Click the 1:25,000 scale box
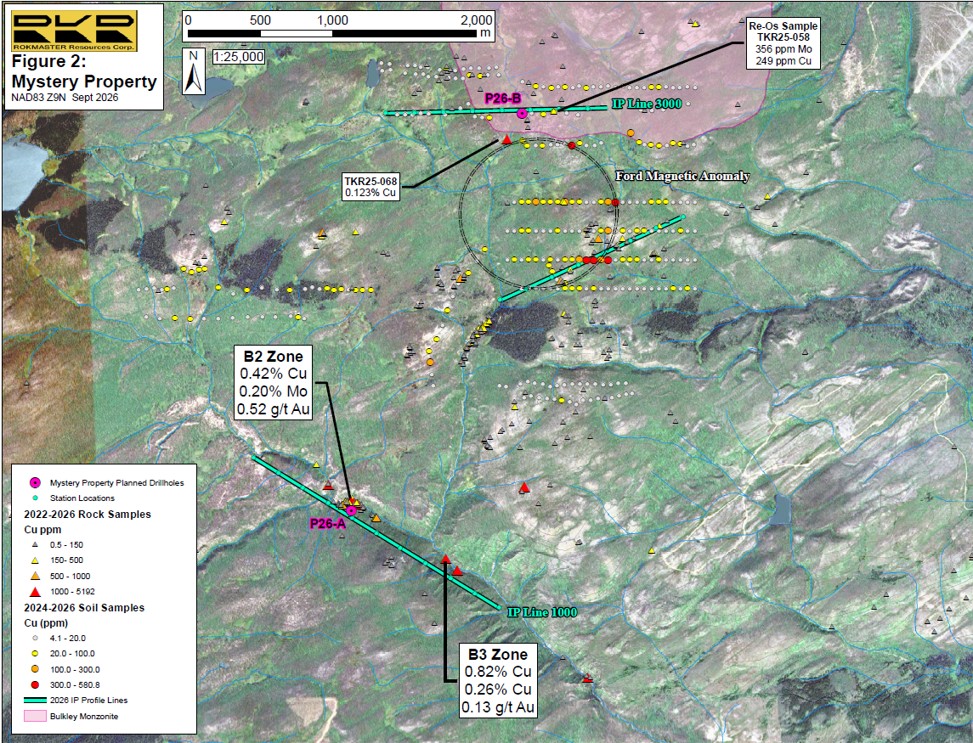973x743 pixels. point(239,57)
